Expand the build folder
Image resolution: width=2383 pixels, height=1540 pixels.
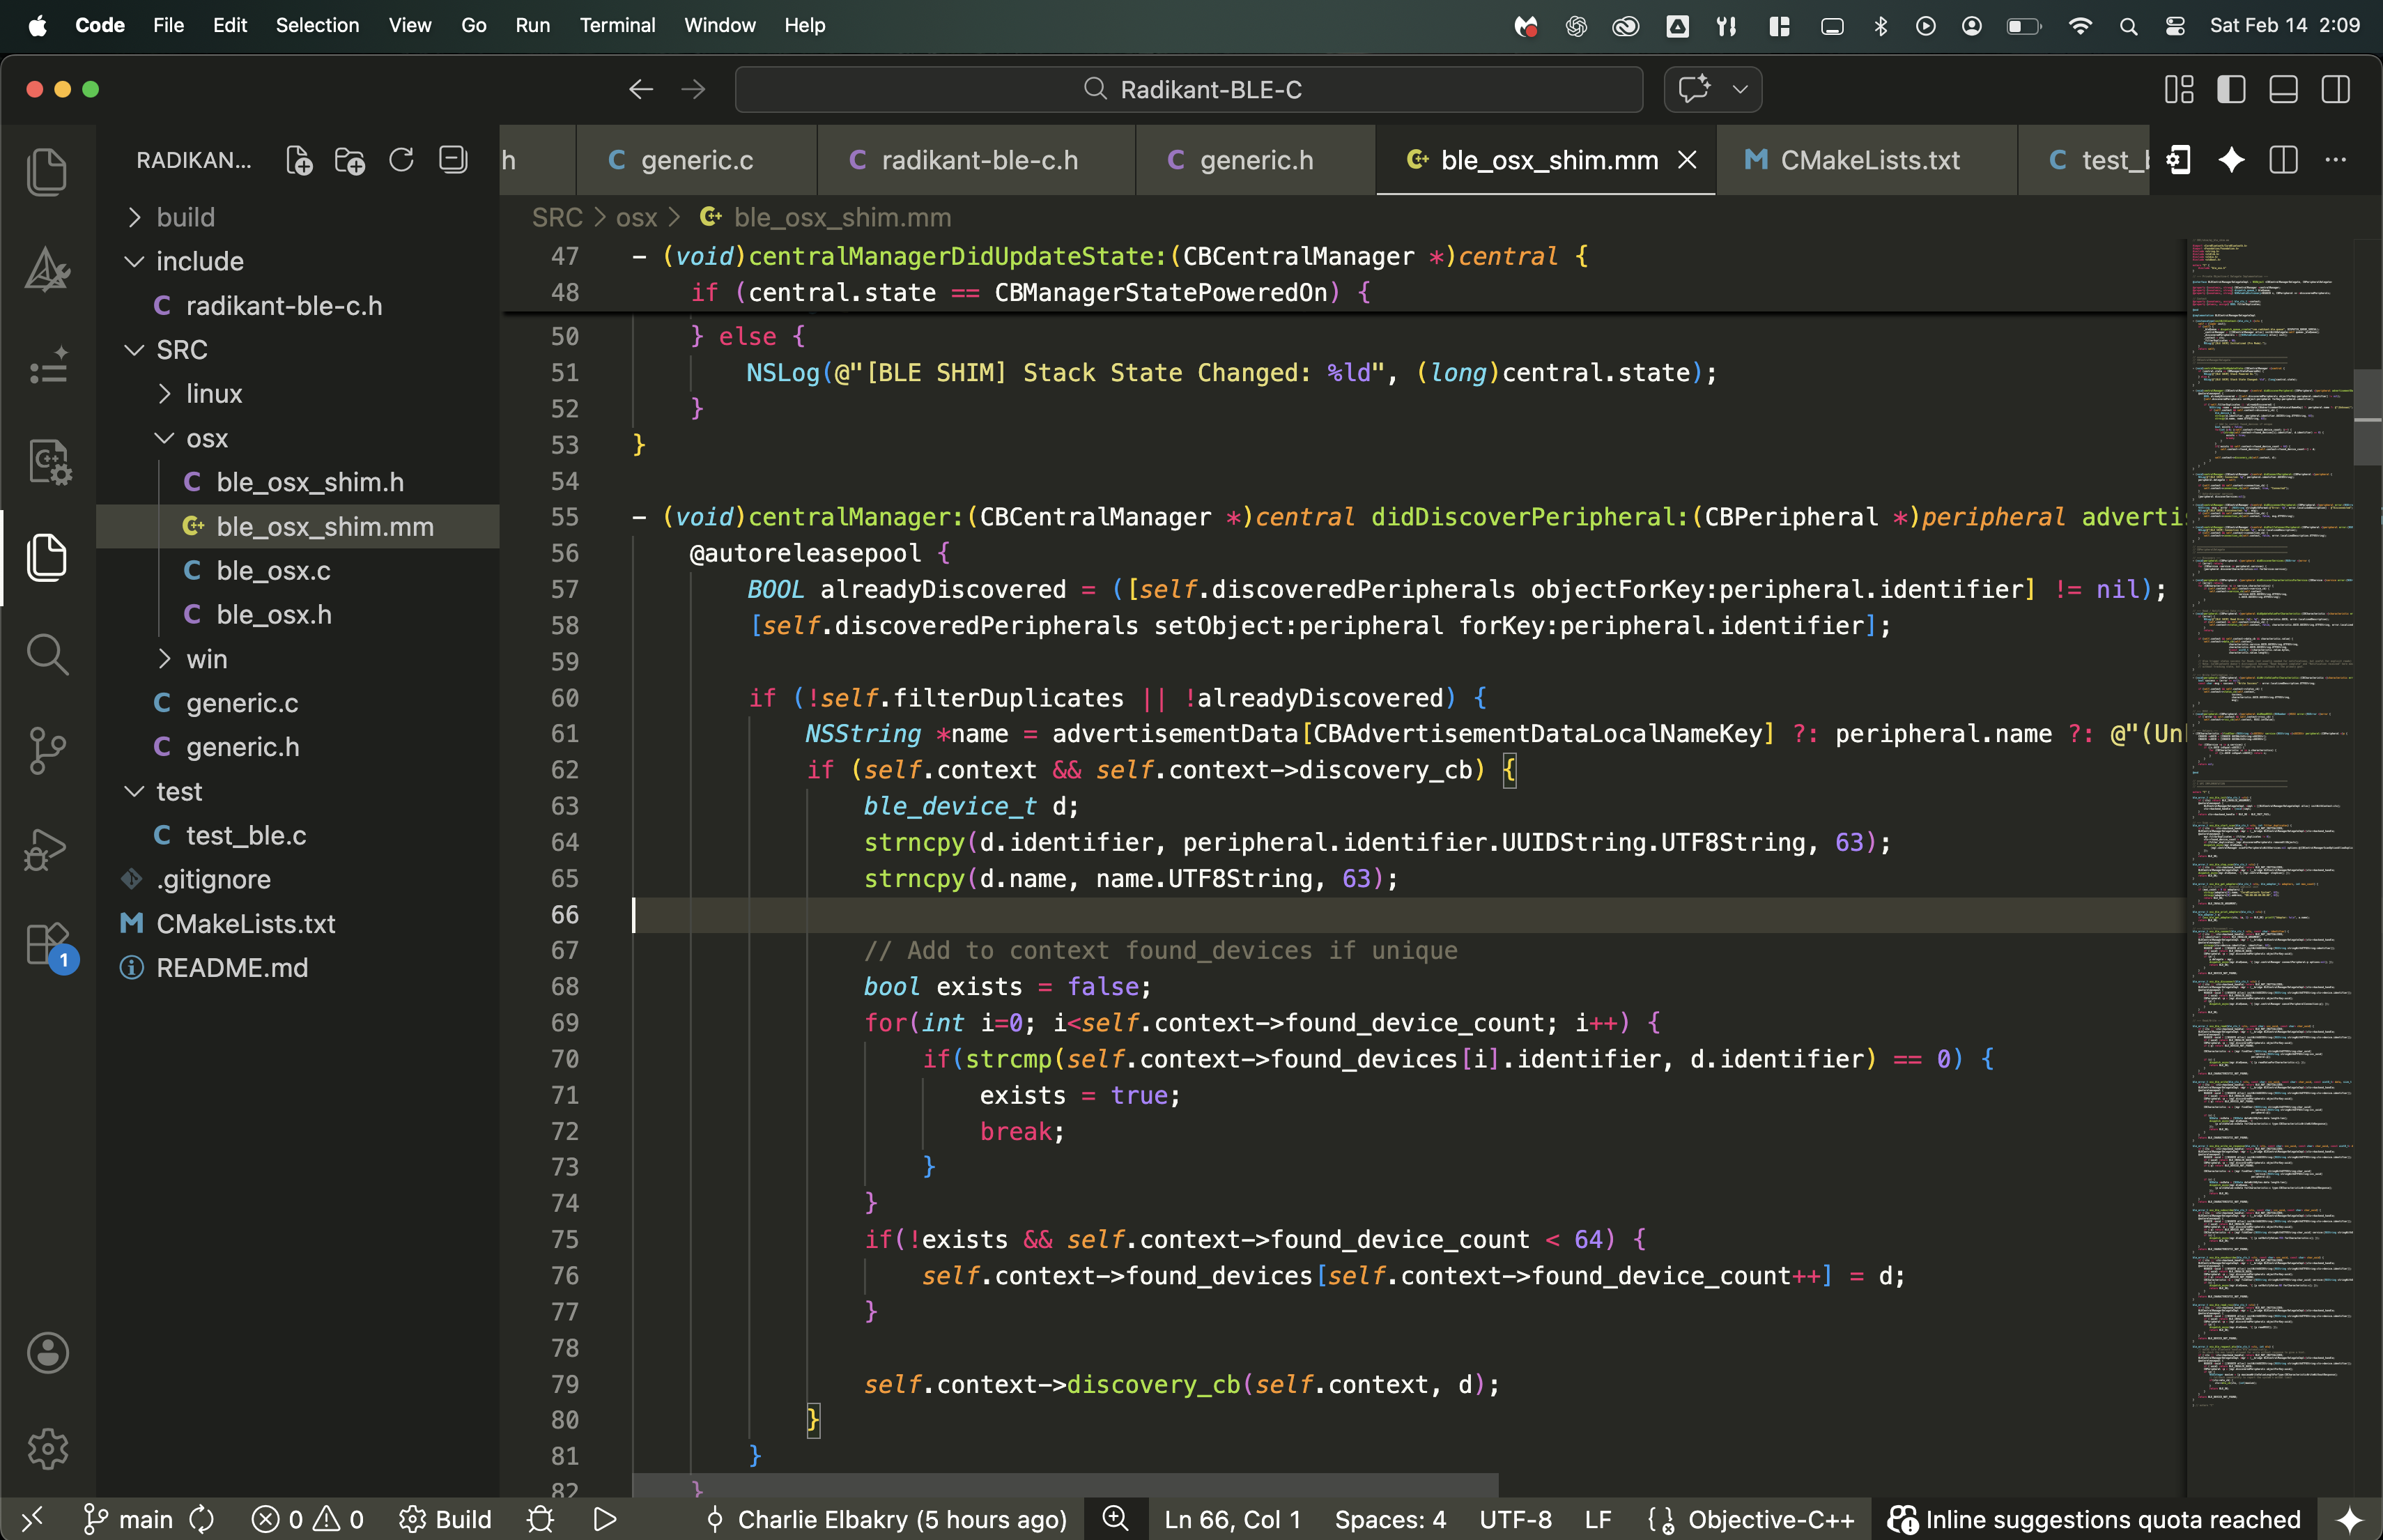click(x=298, y=217)
